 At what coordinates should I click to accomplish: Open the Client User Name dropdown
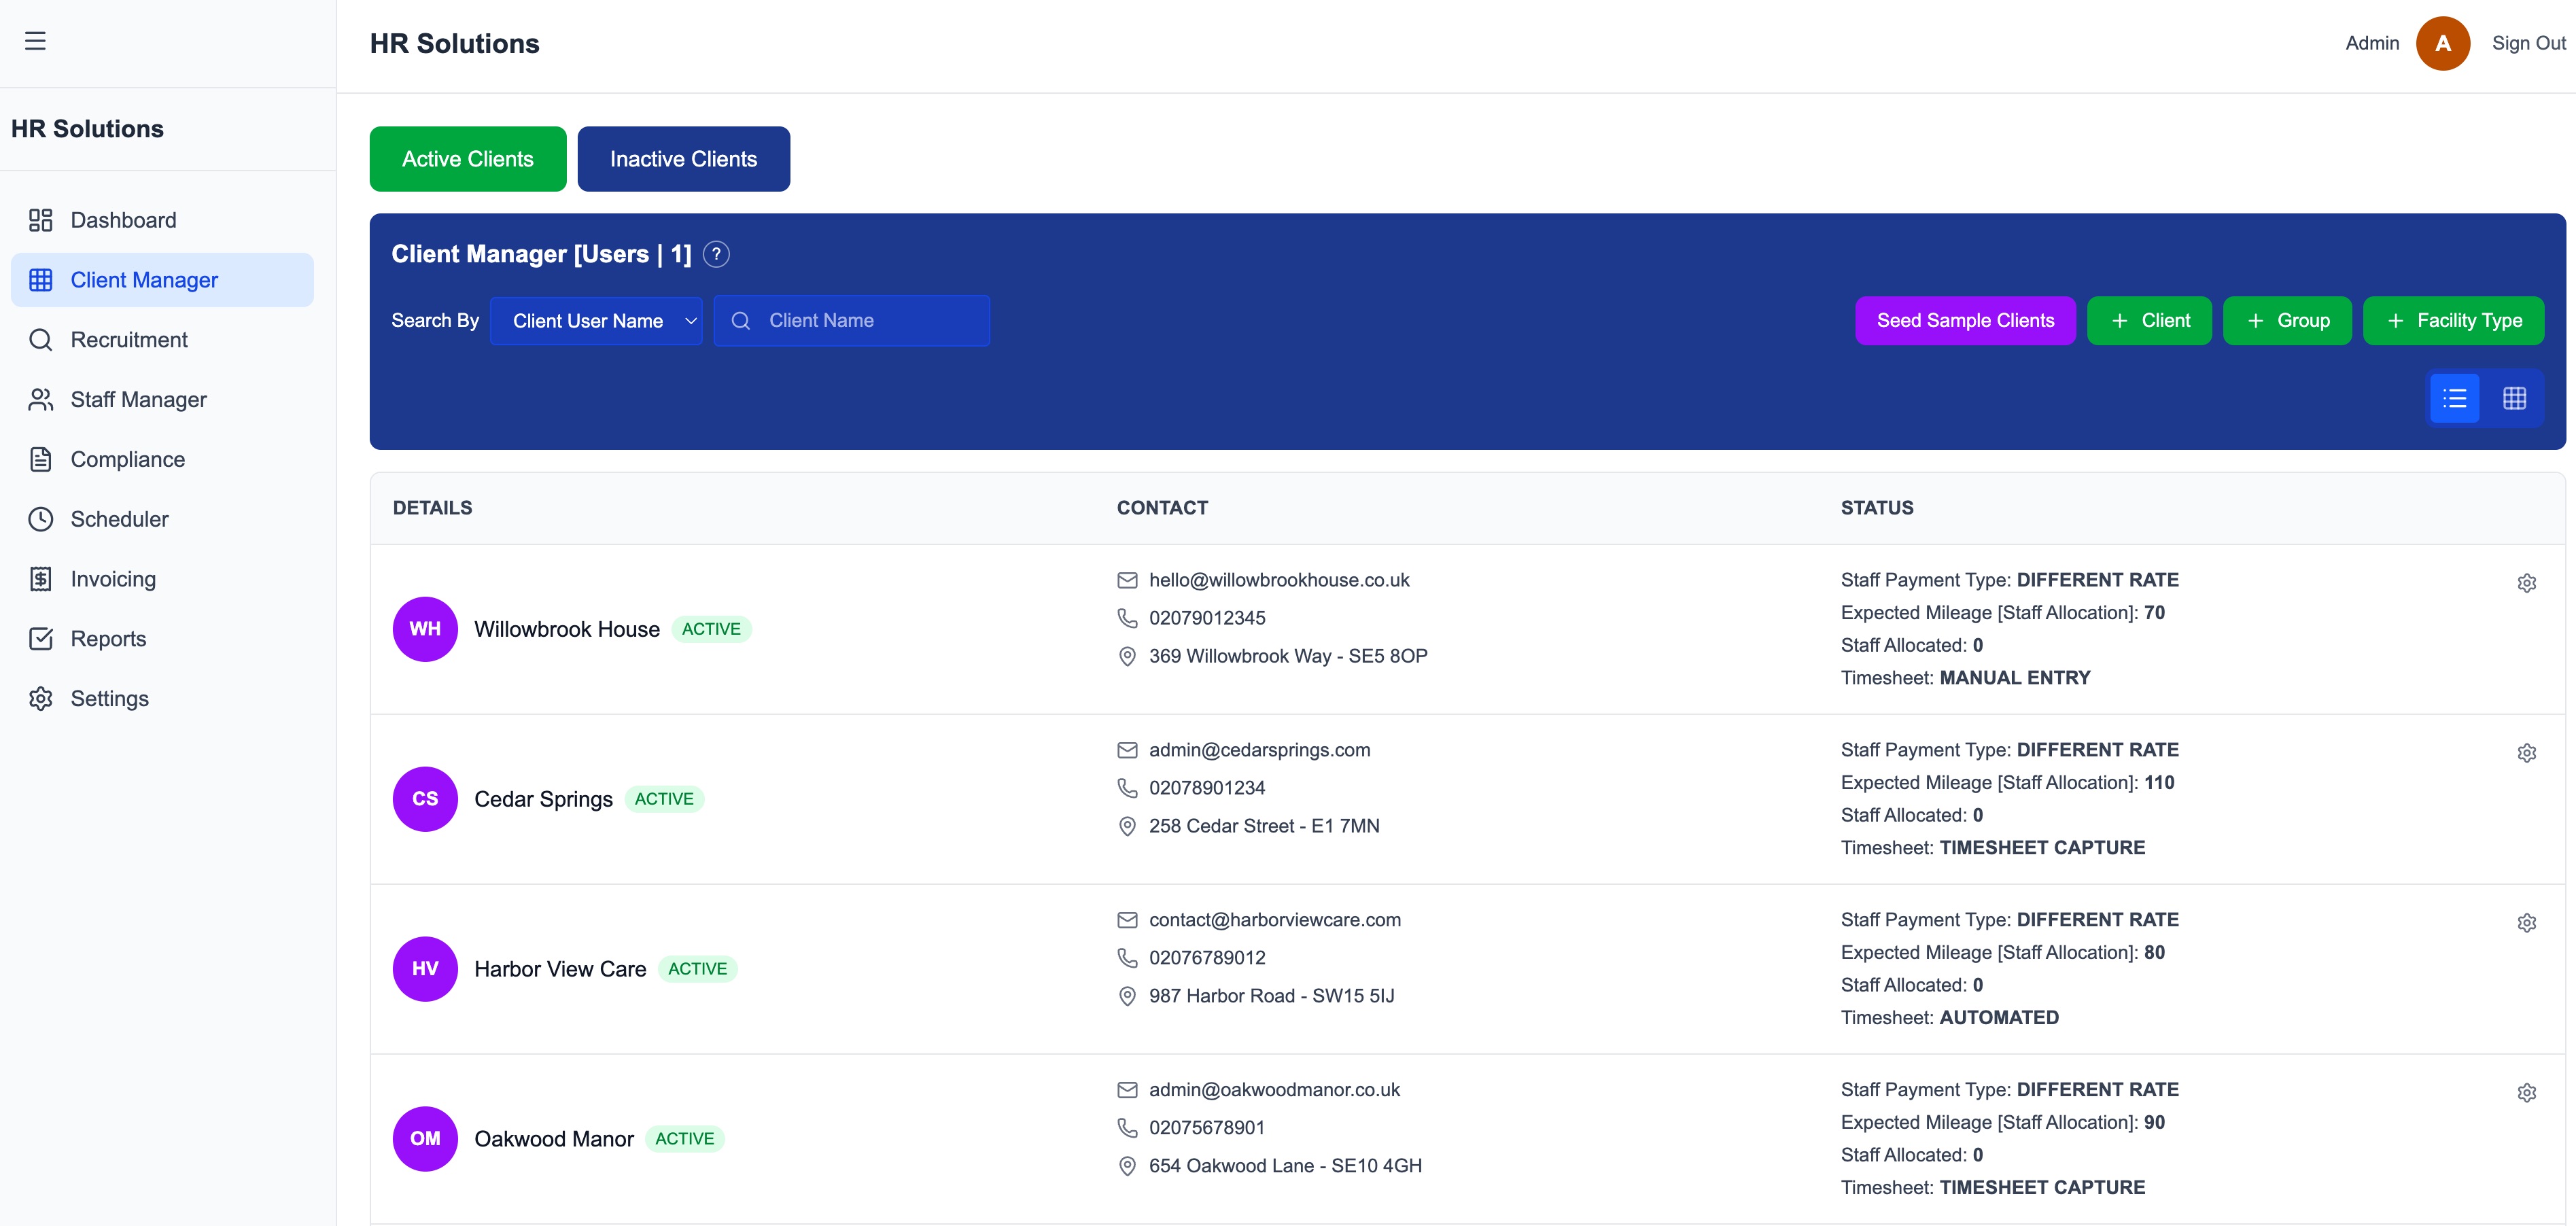pyautogui.click(x=596, y=321)
